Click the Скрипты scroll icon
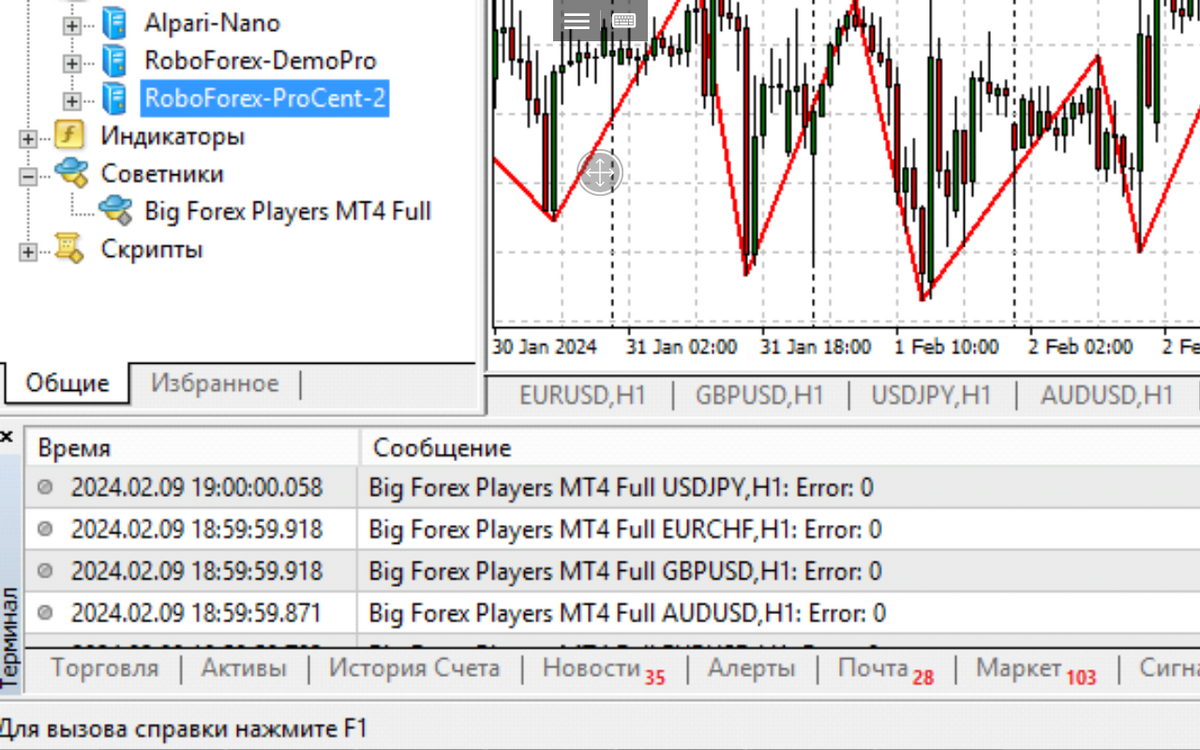This screenshot has width=1200, height=750. 69,248
